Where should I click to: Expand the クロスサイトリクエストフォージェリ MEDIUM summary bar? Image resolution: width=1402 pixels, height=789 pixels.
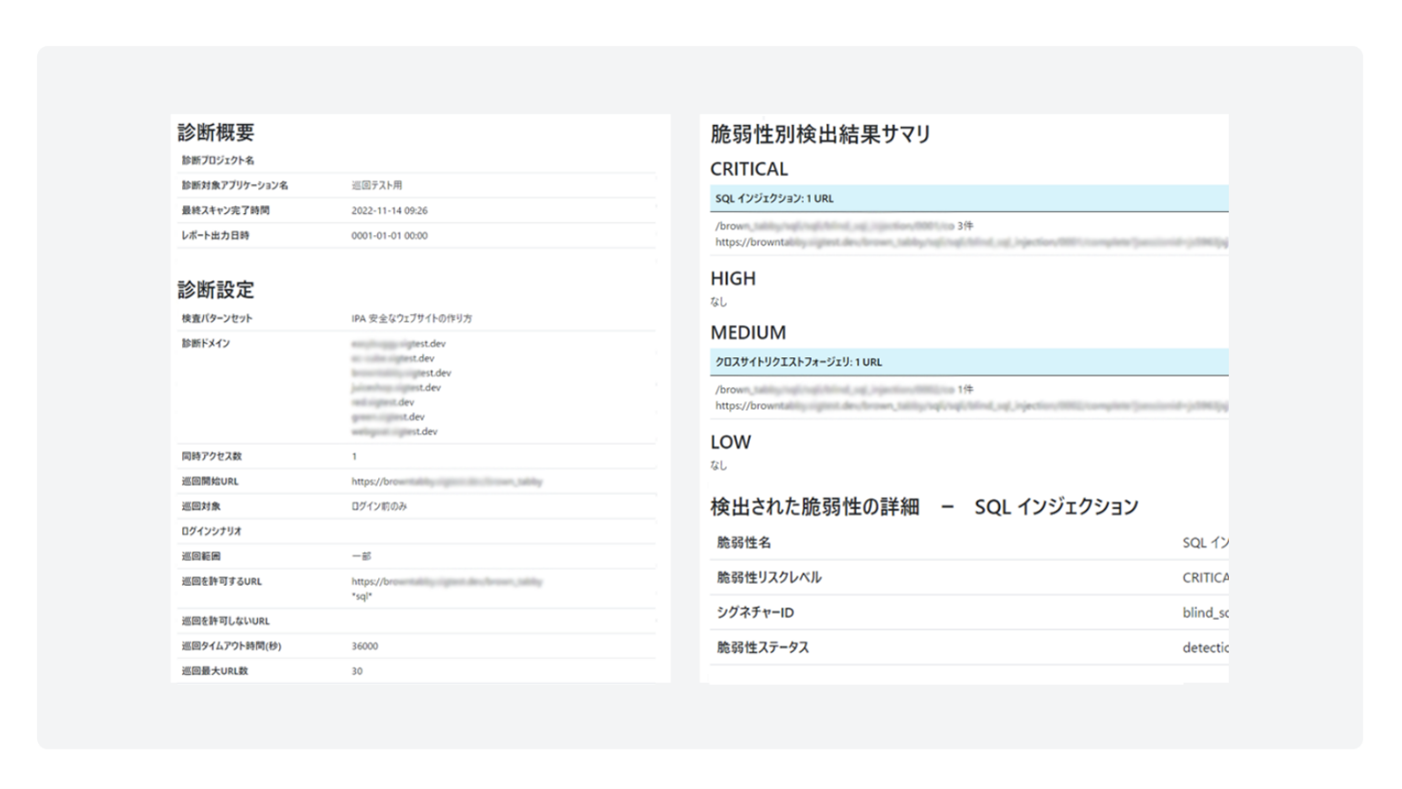point(965,361)
